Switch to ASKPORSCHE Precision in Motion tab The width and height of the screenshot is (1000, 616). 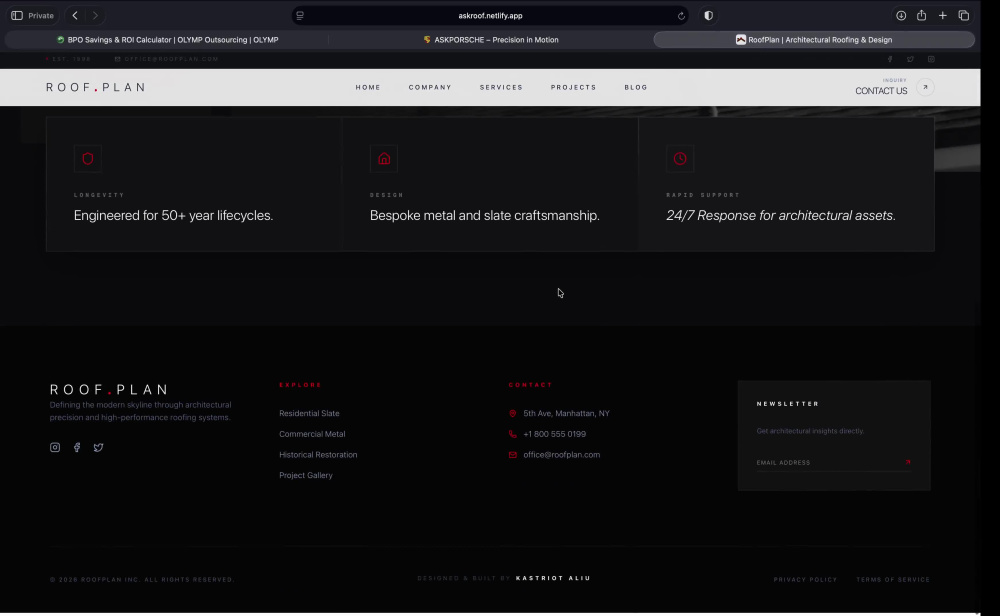click(490, 40)
